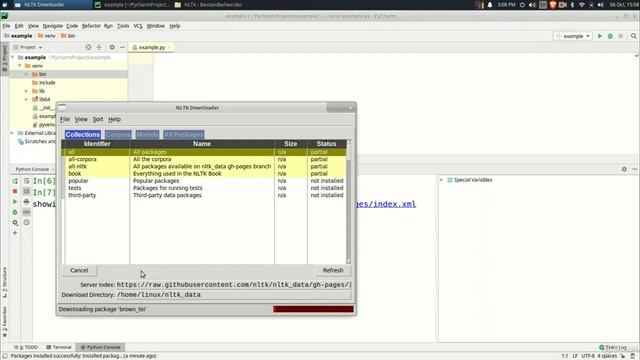Click the Download Directory field

(x=233, y=295)
